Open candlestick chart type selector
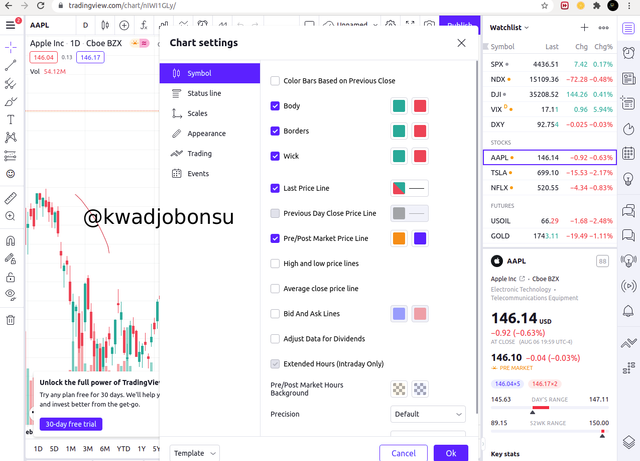 click(105, 25)
